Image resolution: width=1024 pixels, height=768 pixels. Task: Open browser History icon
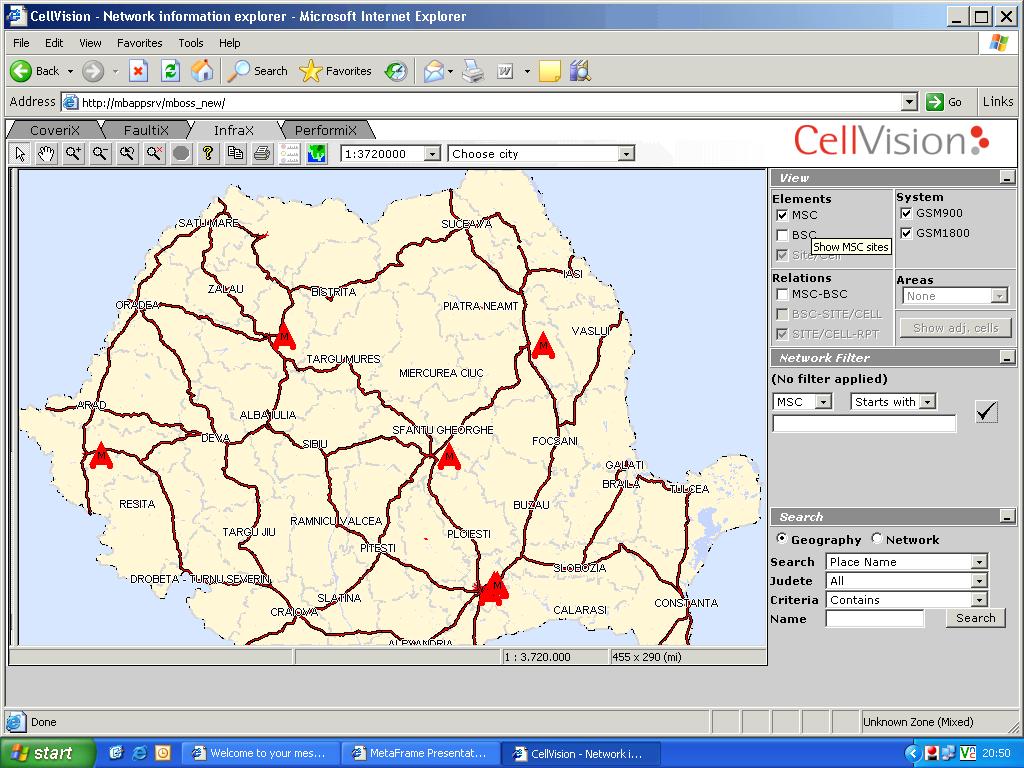pos(396,71)
